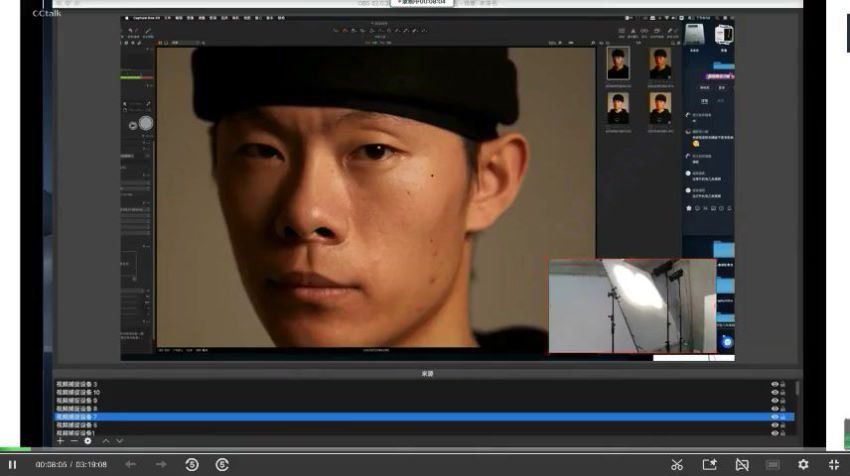The image size is (850, 476).
Task: Select source row 视频捕捉设备 10
Action: [x=424, y=393]
